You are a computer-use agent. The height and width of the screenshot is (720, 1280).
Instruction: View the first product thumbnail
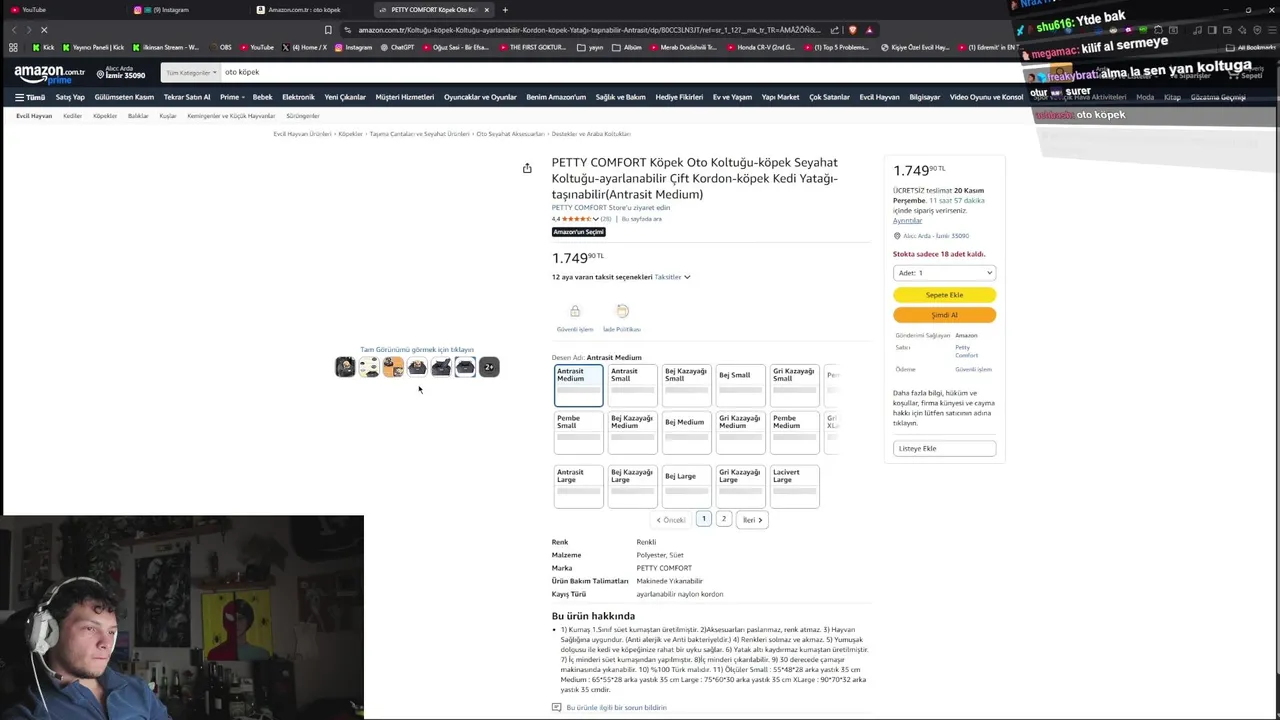[x=345, y=367]
